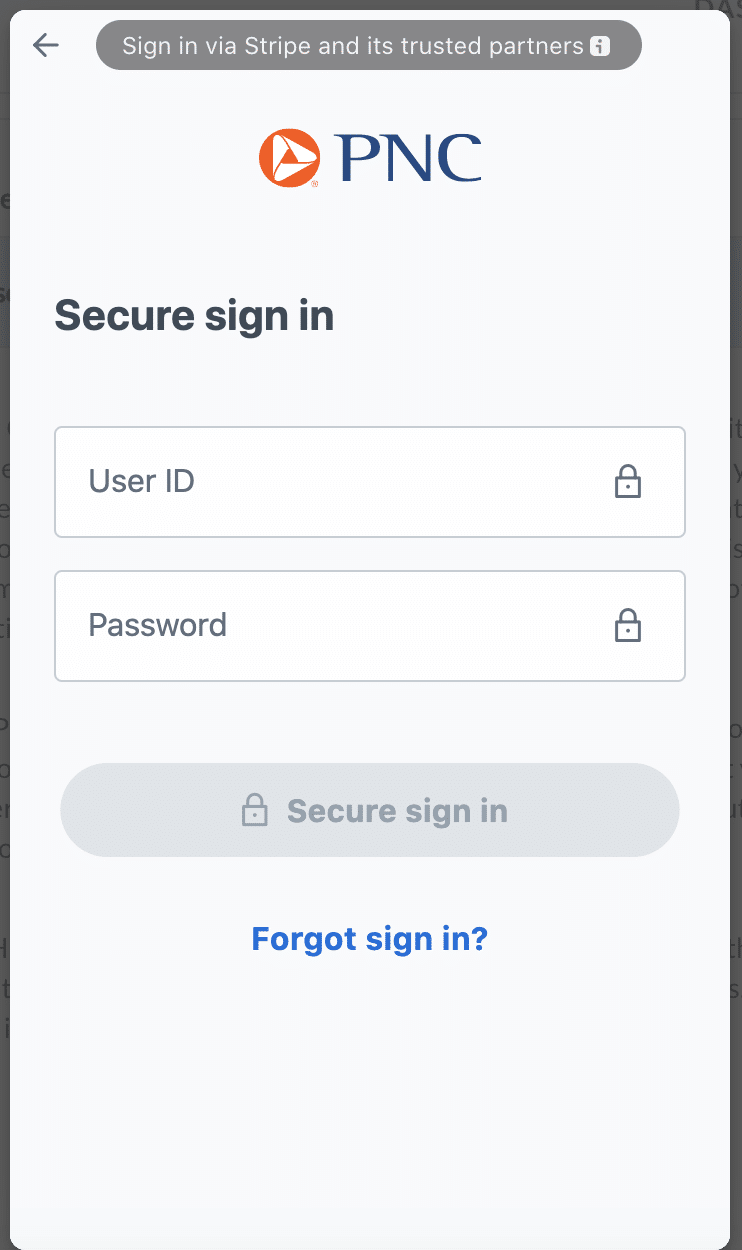Click the bold Secure sign in heading
The height and width of the screenshot is (1250, 742).
pyautogui.click(x=194, y=316)
